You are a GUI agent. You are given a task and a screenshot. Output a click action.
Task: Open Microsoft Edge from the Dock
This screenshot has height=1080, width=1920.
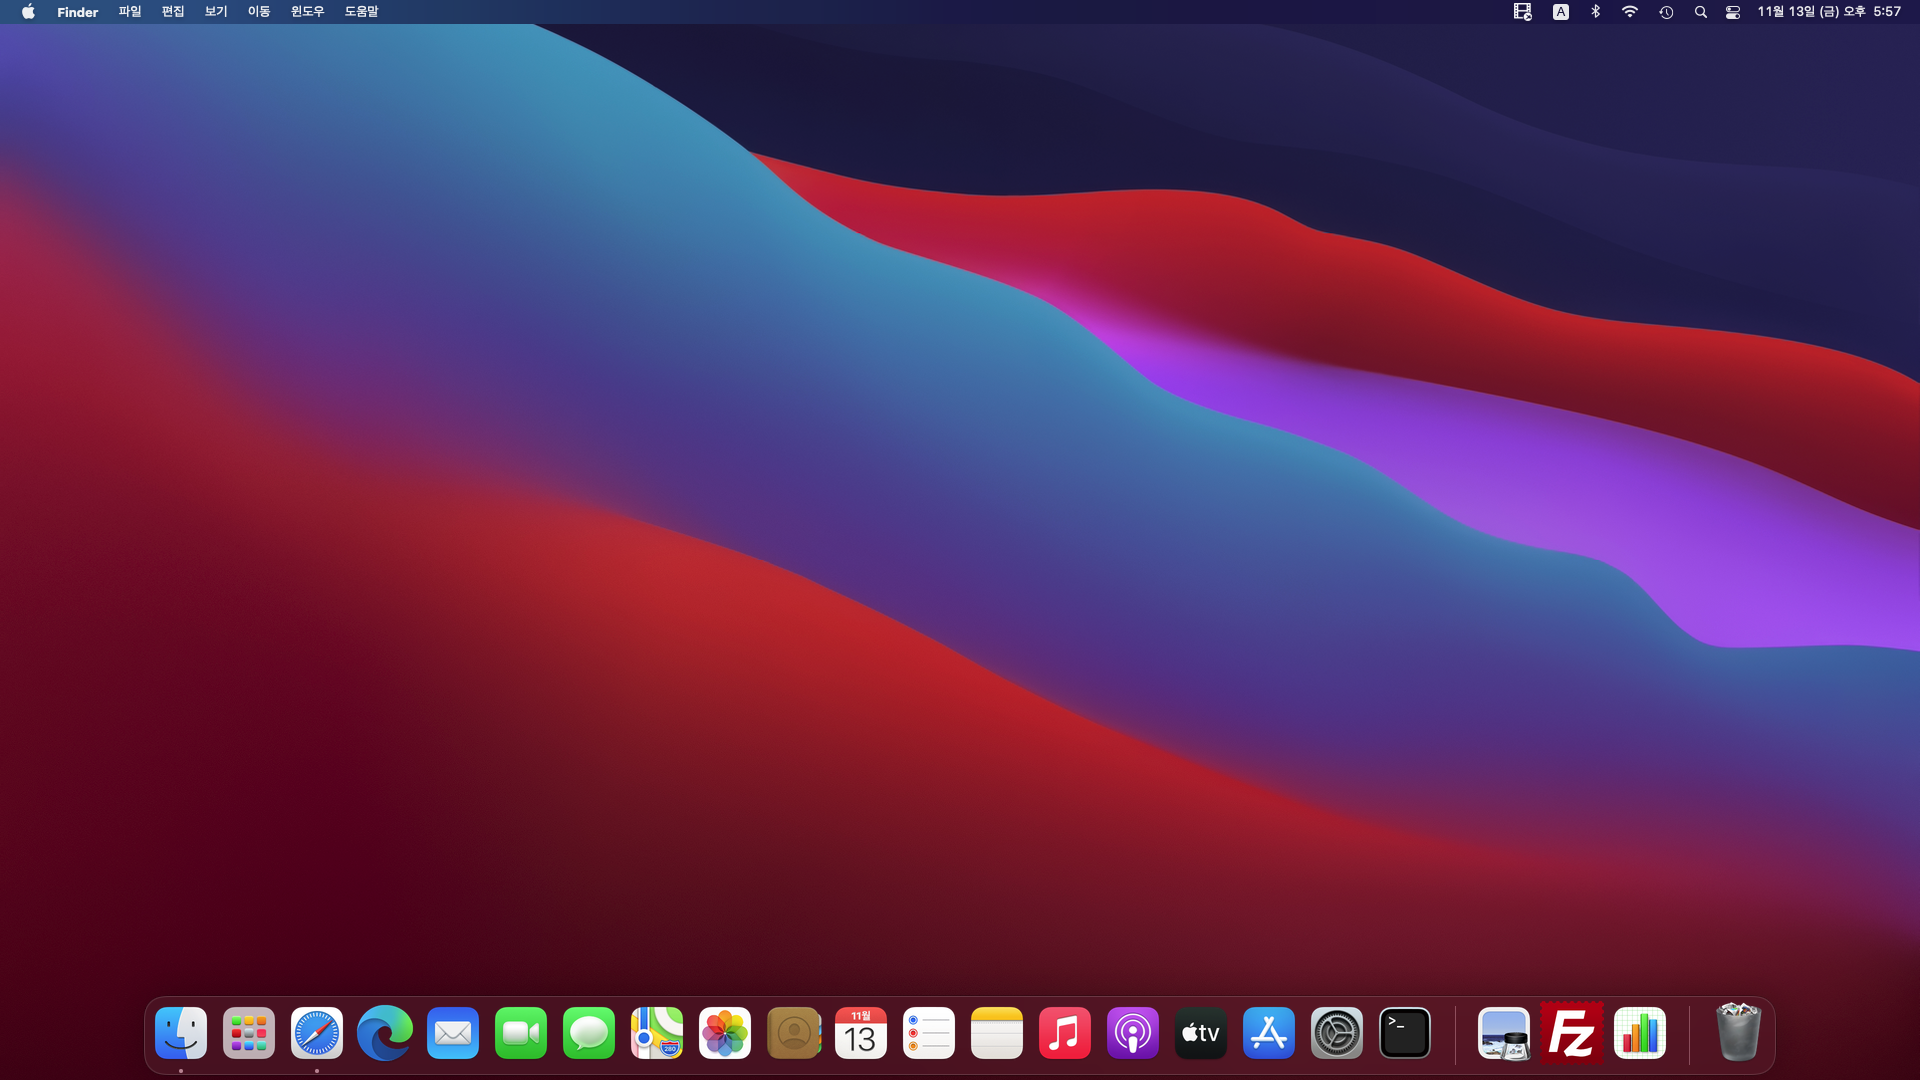(x=385, y=1033)
